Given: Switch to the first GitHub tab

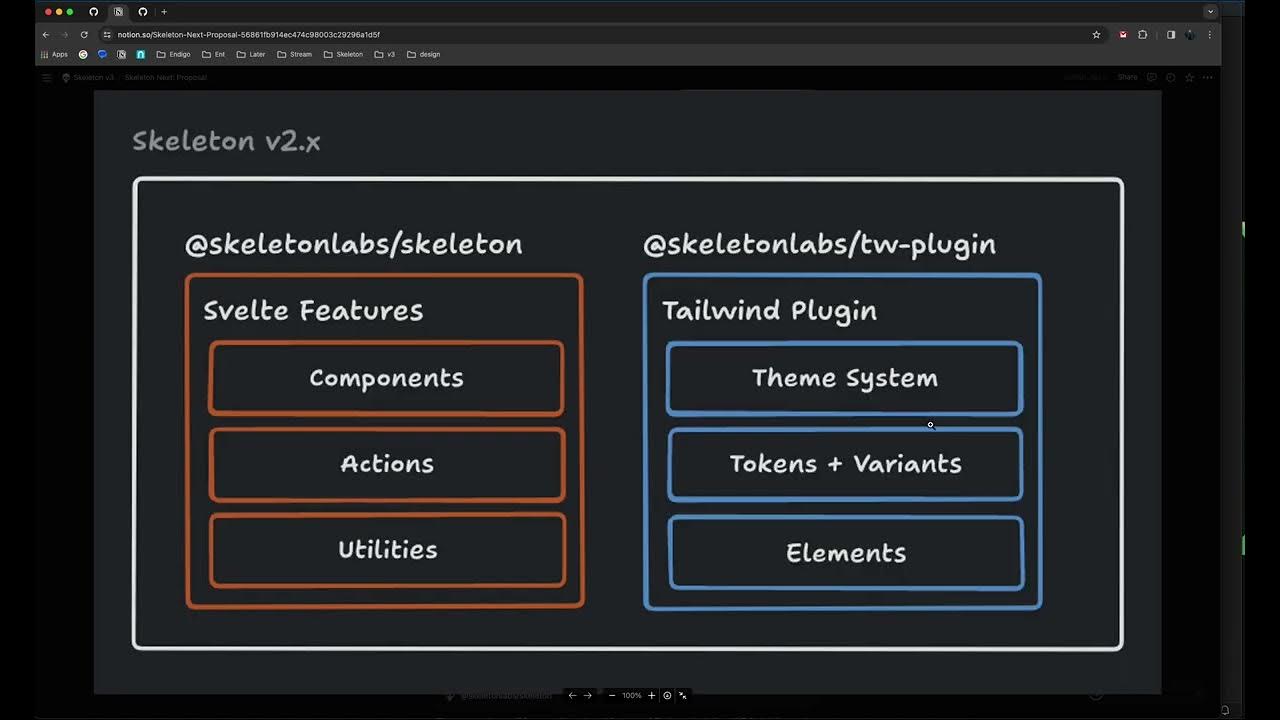Looking at the screenshot, I should [94, 12].
